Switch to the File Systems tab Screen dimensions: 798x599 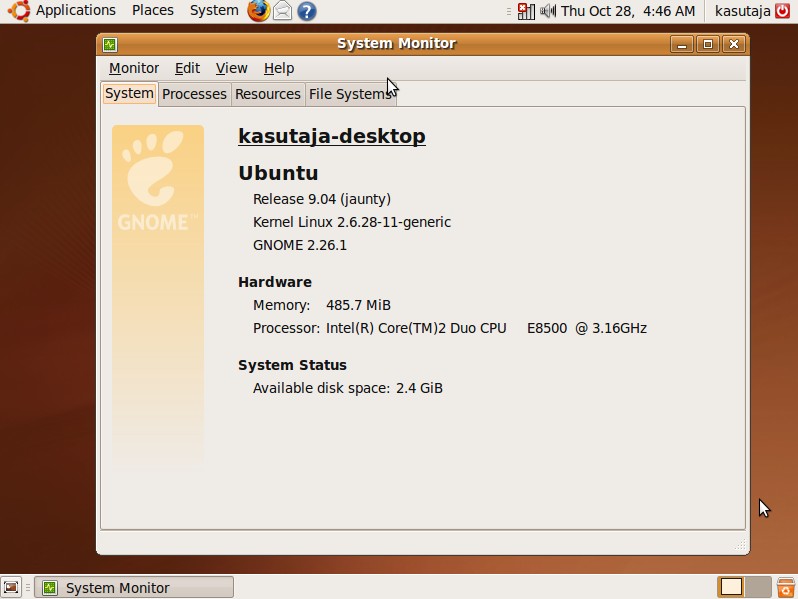(350, 94)
